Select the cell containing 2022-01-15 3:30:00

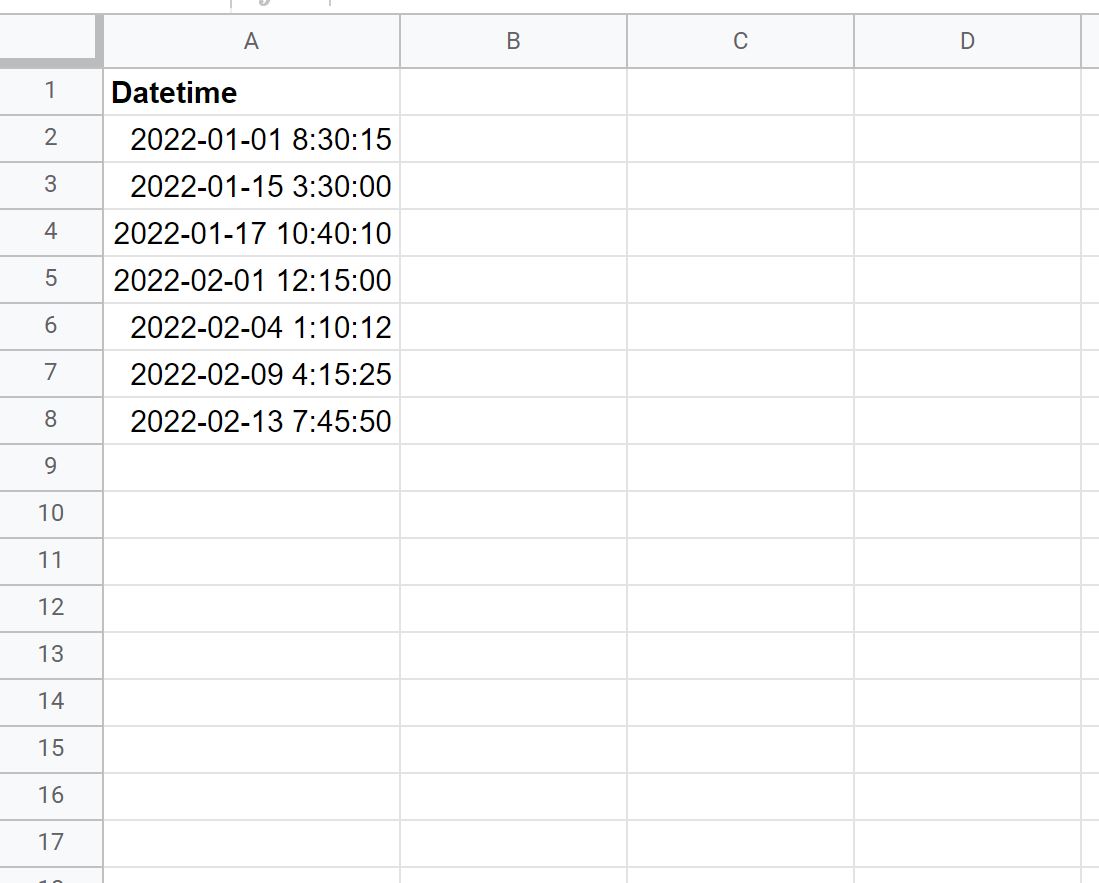[251, 186]
